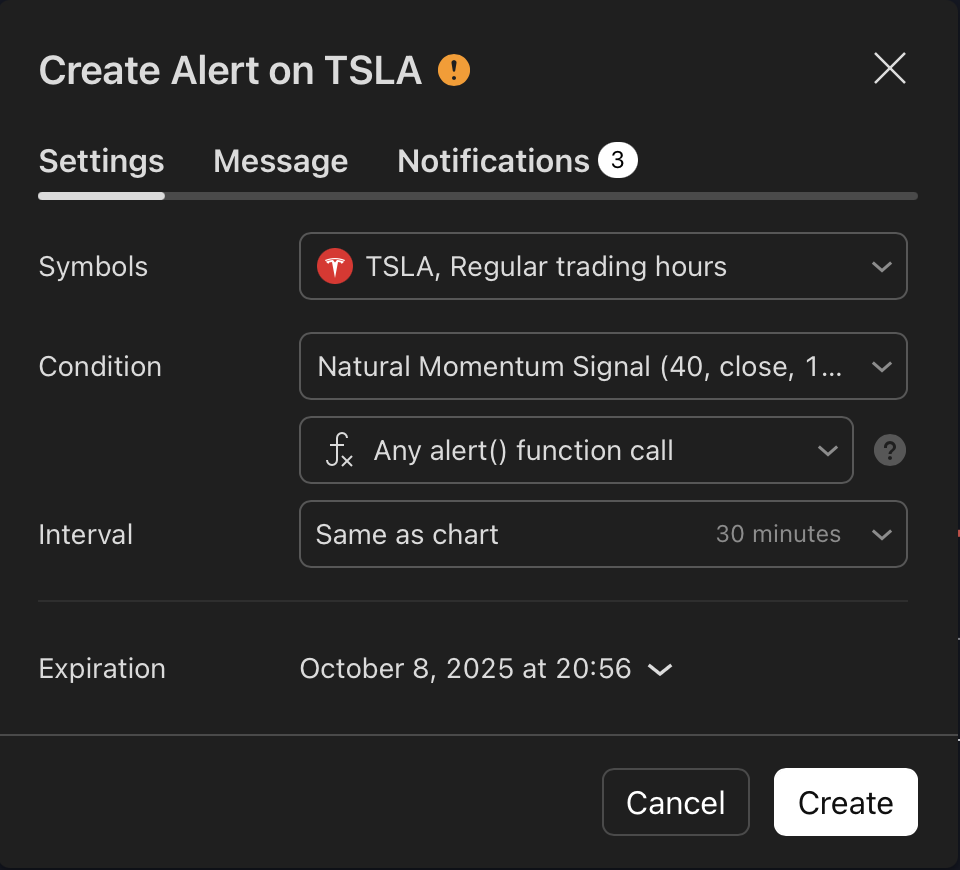Select the Settings tab
960x870 pixels.
(x=102, y=162)
